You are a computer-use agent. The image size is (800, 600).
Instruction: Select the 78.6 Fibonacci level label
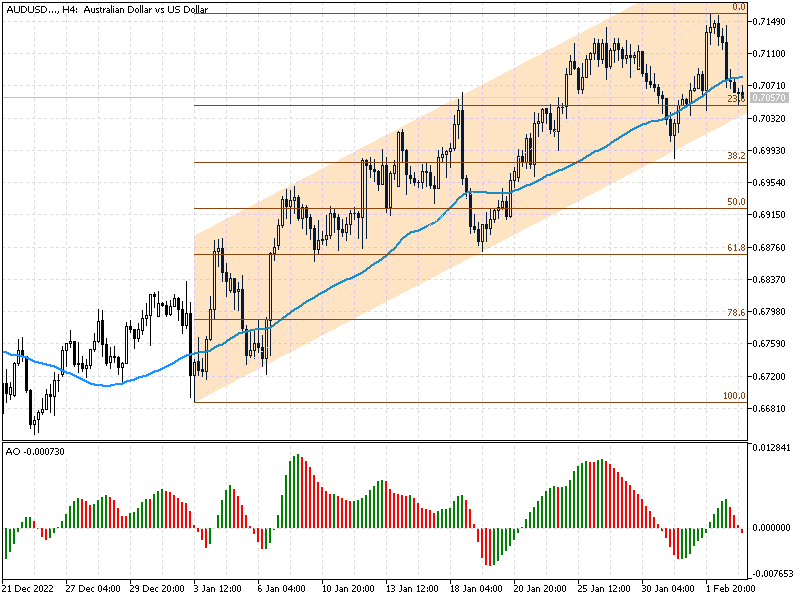(x=736, y=313)
